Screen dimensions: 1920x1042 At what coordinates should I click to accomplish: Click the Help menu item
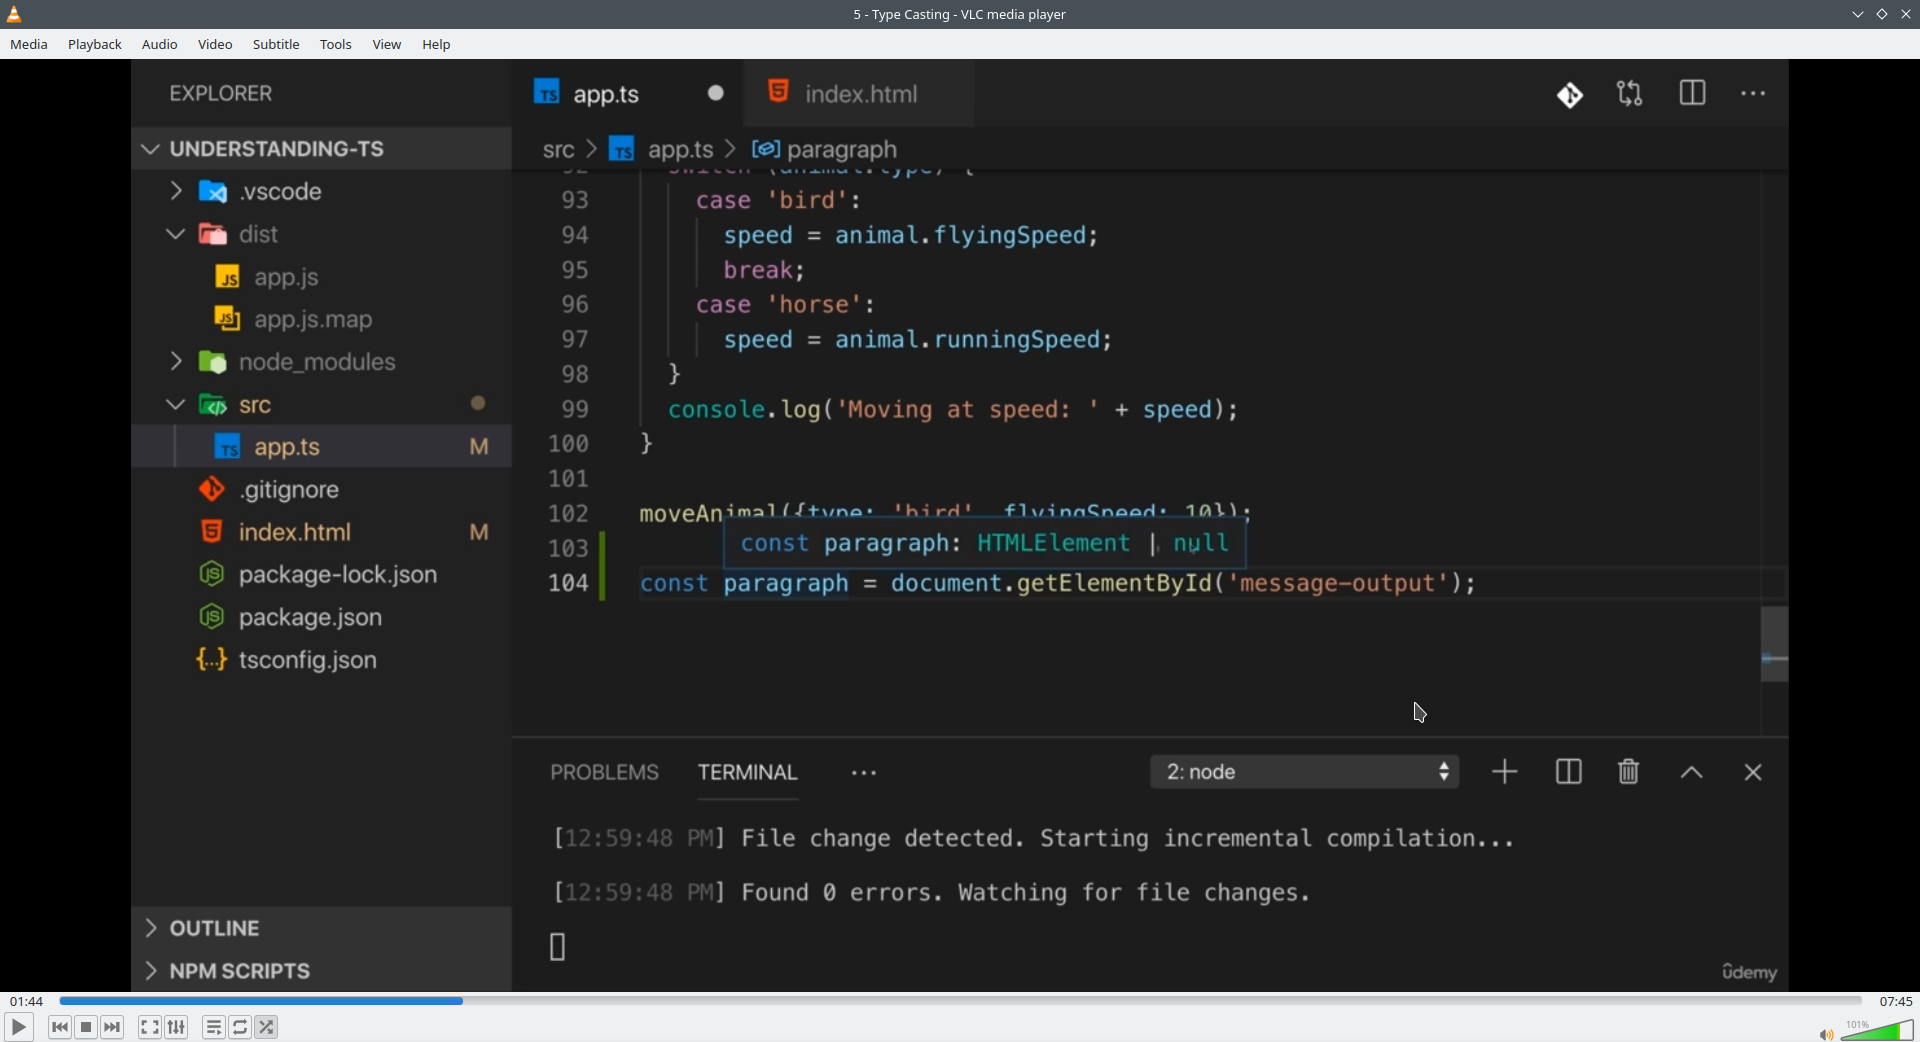[436, 44]
